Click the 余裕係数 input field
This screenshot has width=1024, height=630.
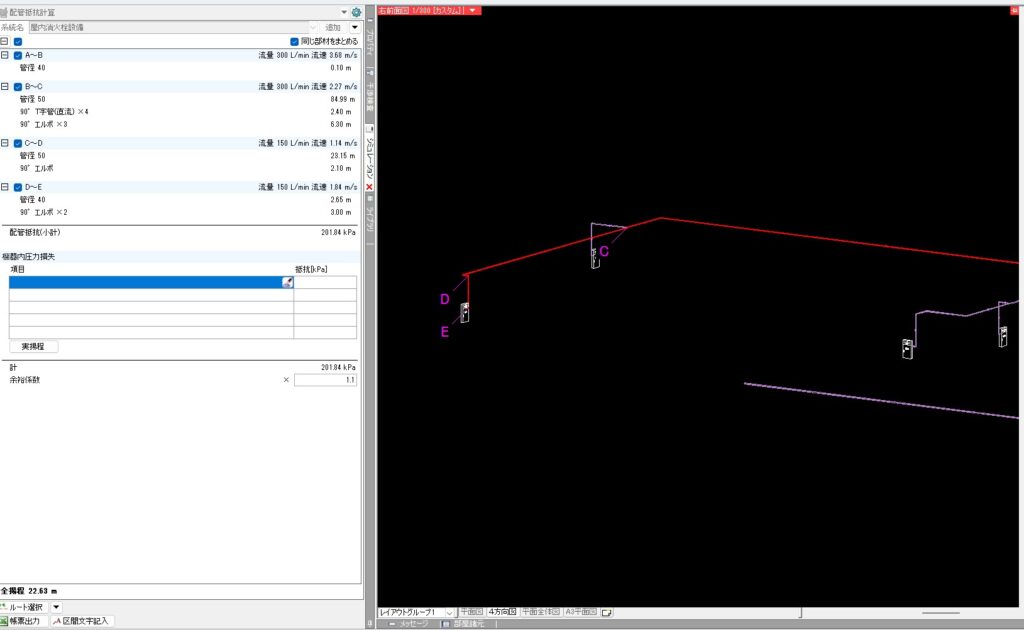point(324,380)
